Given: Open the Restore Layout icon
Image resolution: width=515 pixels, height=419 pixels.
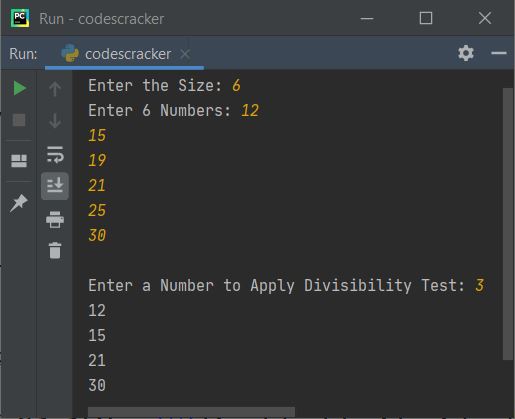Looking at the screenshot, I should 19,161.
